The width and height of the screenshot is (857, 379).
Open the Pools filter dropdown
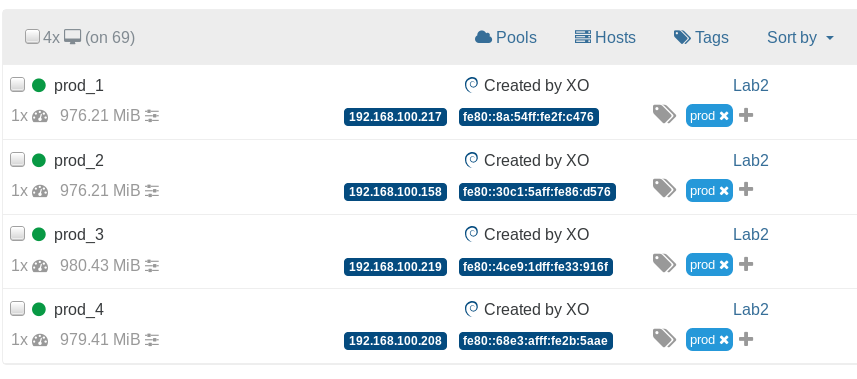tap(506, 37)
